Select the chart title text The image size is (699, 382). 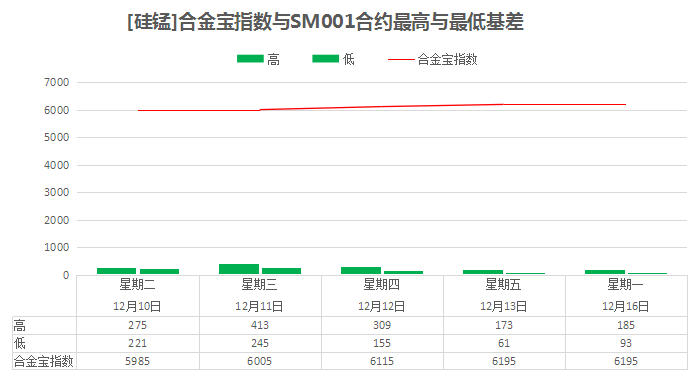coord(325,22)
